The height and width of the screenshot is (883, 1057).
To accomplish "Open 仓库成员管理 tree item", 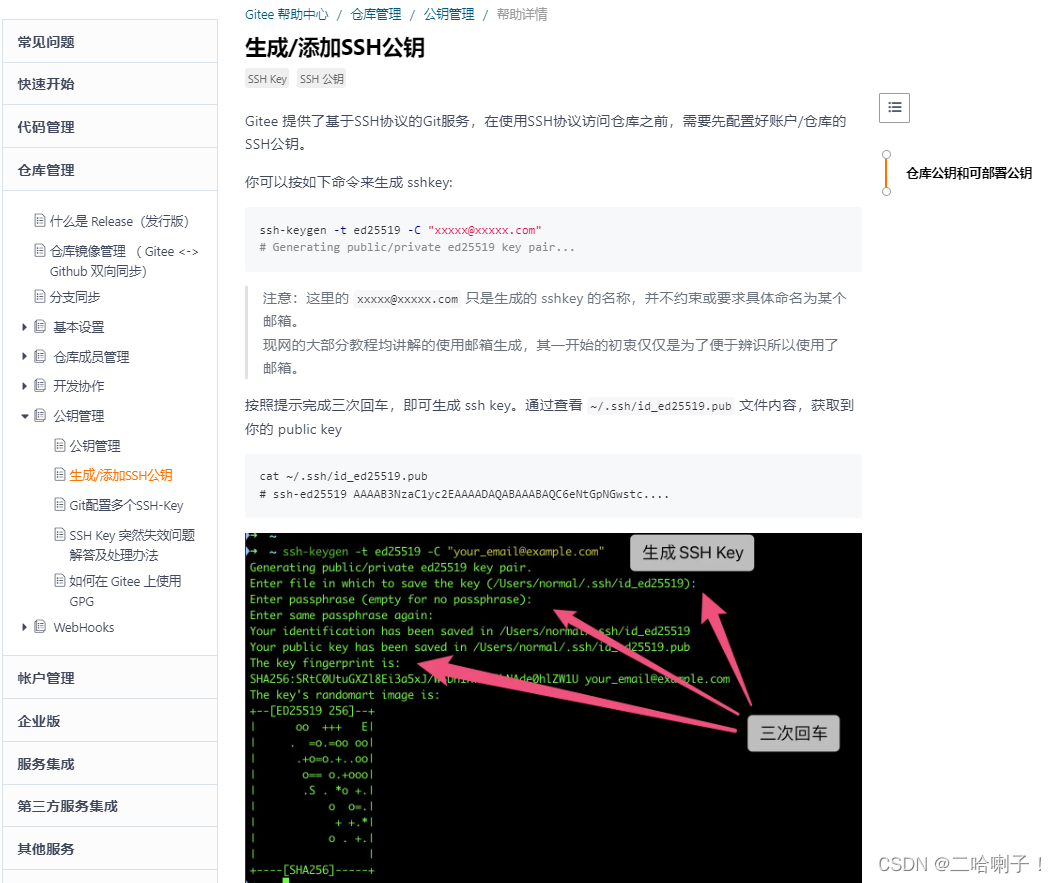I will pos(92,357).
